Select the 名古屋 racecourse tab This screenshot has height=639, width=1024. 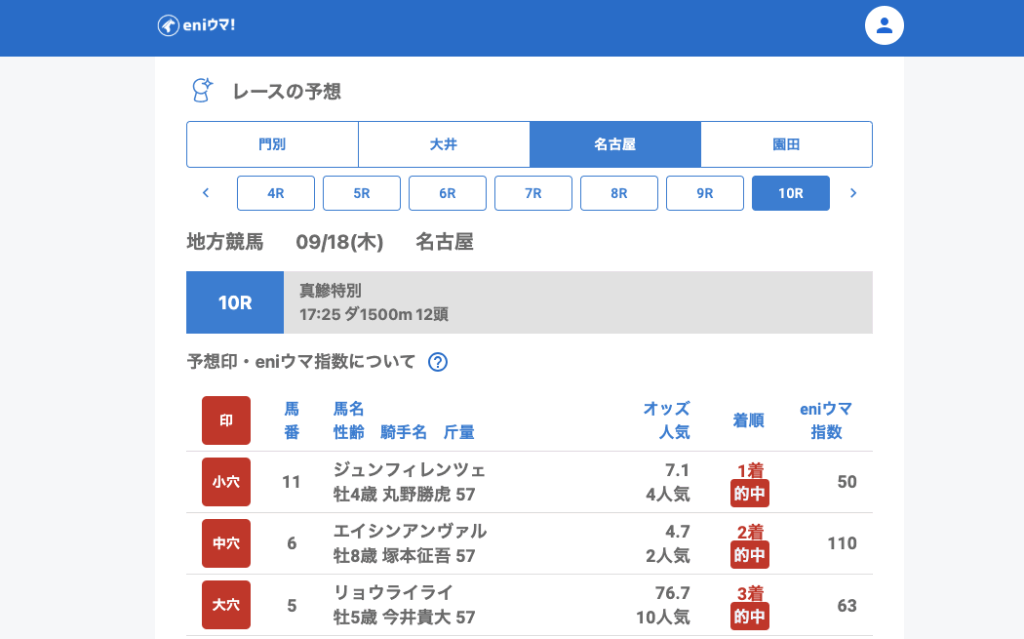(615, 145)
